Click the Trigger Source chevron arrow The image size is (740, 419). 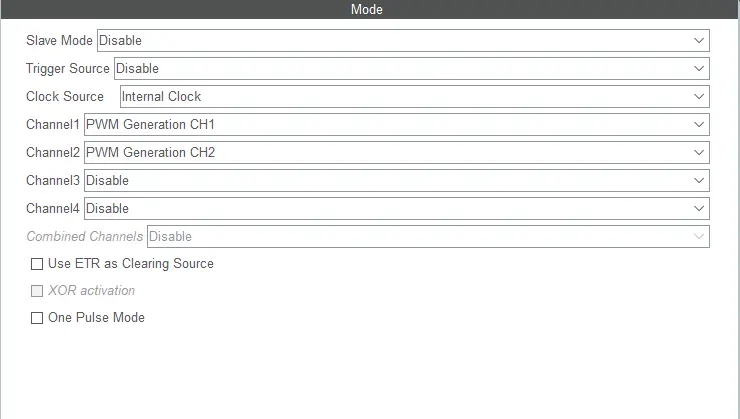(x=699, y=69)
